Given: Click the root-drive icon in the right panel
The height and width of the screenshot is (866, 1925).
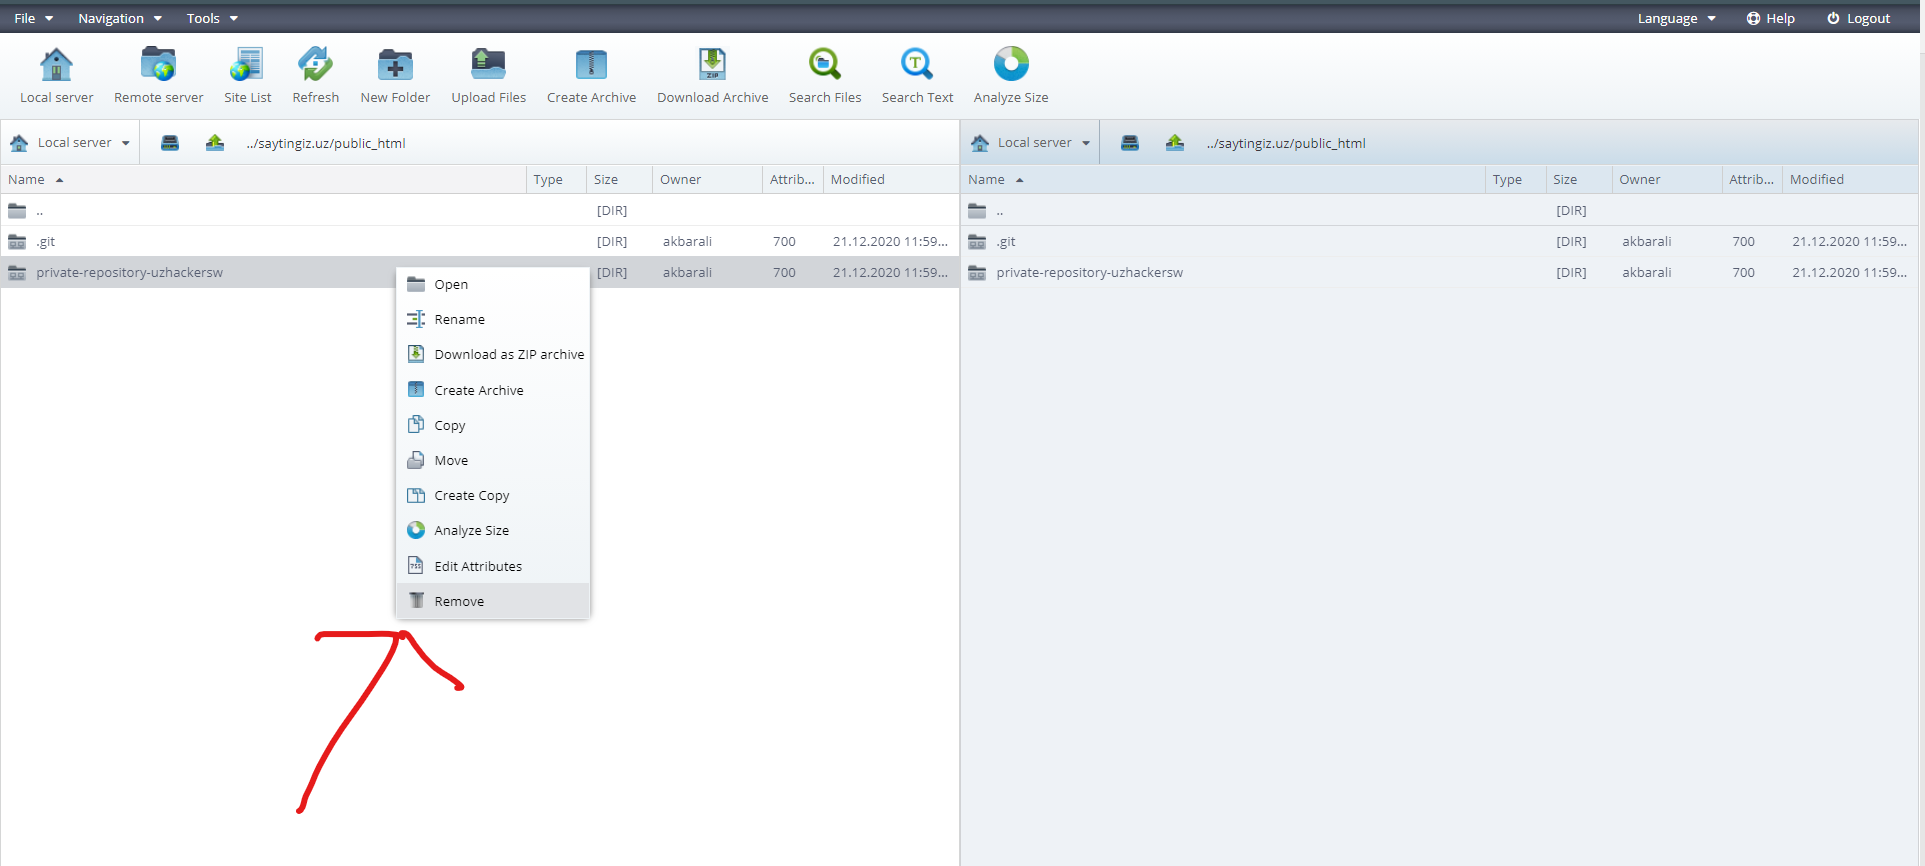Looking at the screenshot, I should (1130, 143).
